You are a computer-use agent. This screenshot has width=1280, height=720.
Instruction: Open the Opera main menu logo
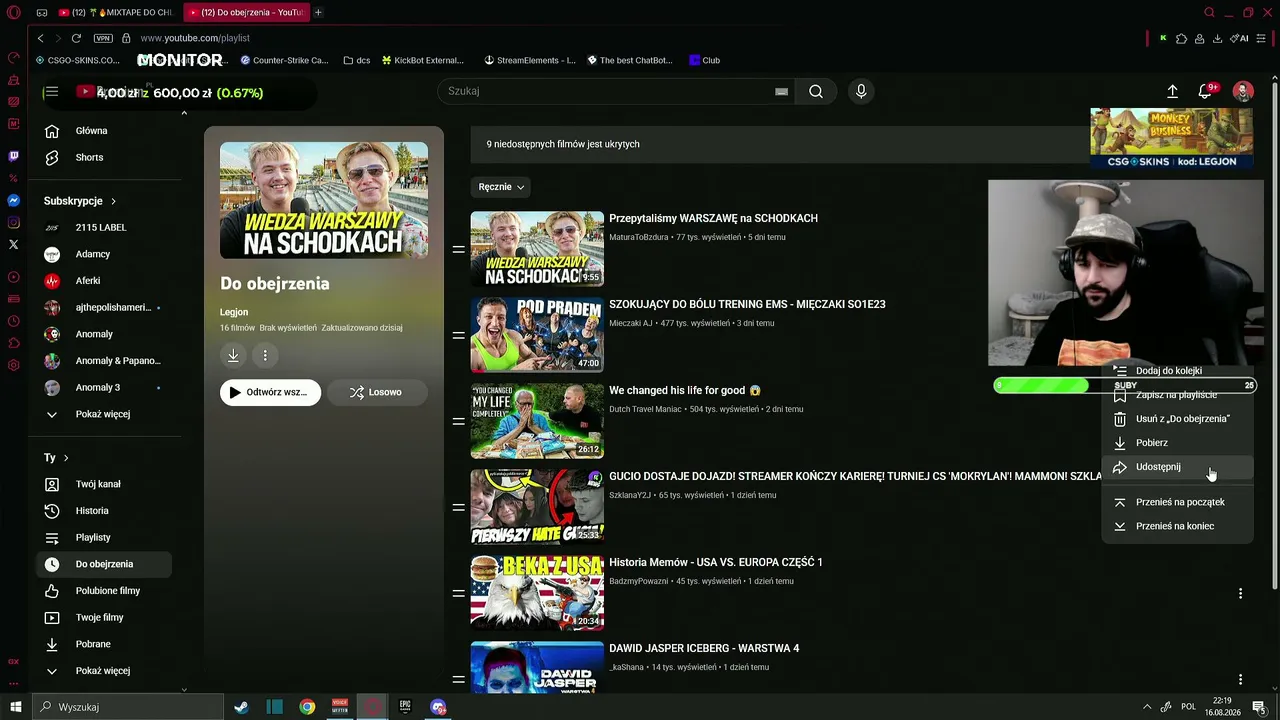coord(13,12)
